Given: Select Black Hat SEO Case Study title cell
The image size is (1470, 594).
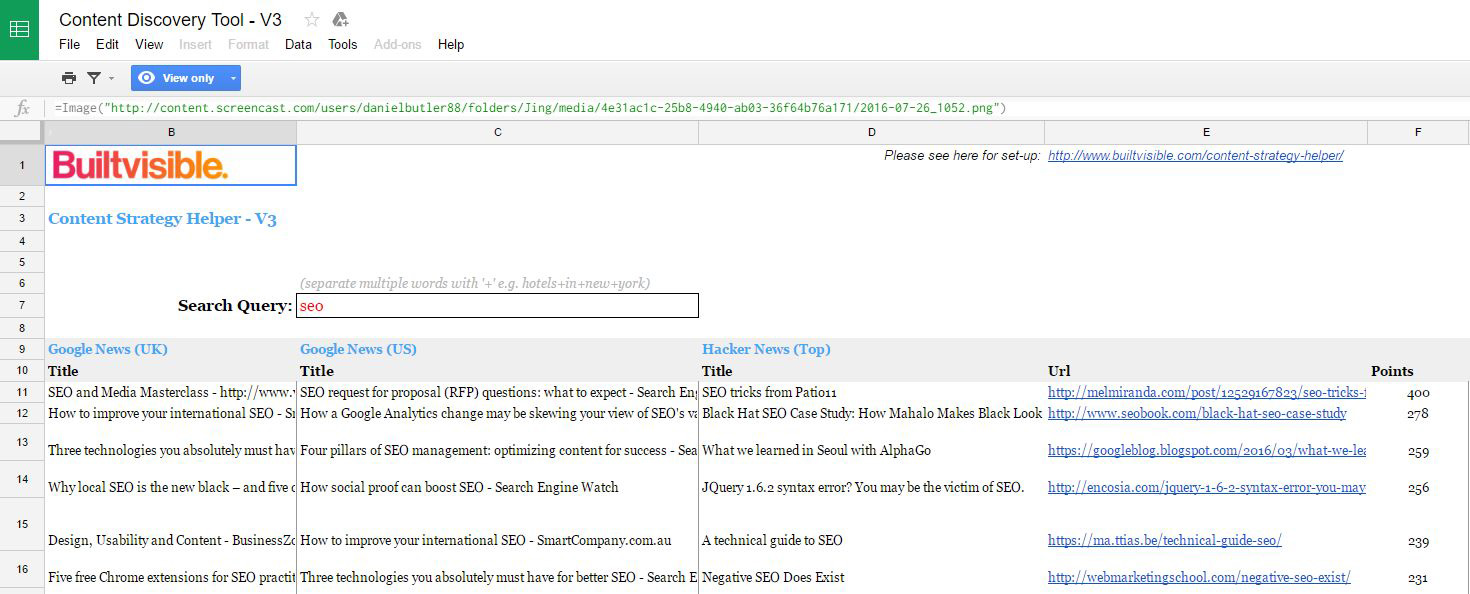Looking at the screenshot, I should click(x=871, y=413).
